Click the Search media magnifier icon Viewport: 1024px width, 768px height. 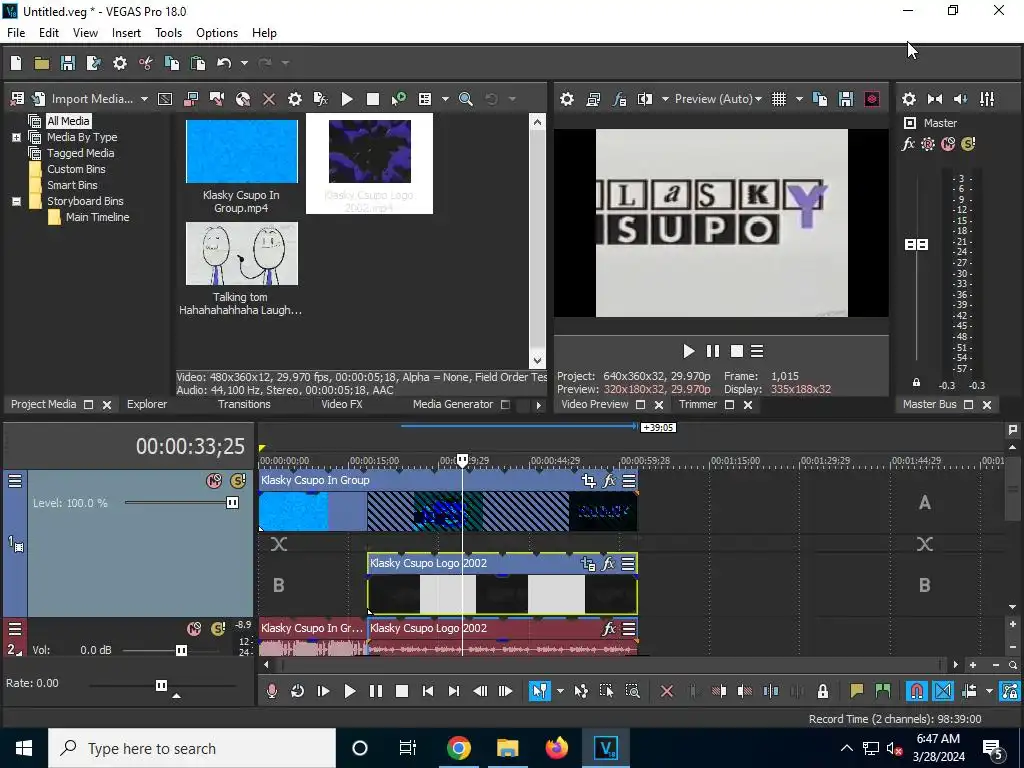pyautogui.click(x=466, y=99)
